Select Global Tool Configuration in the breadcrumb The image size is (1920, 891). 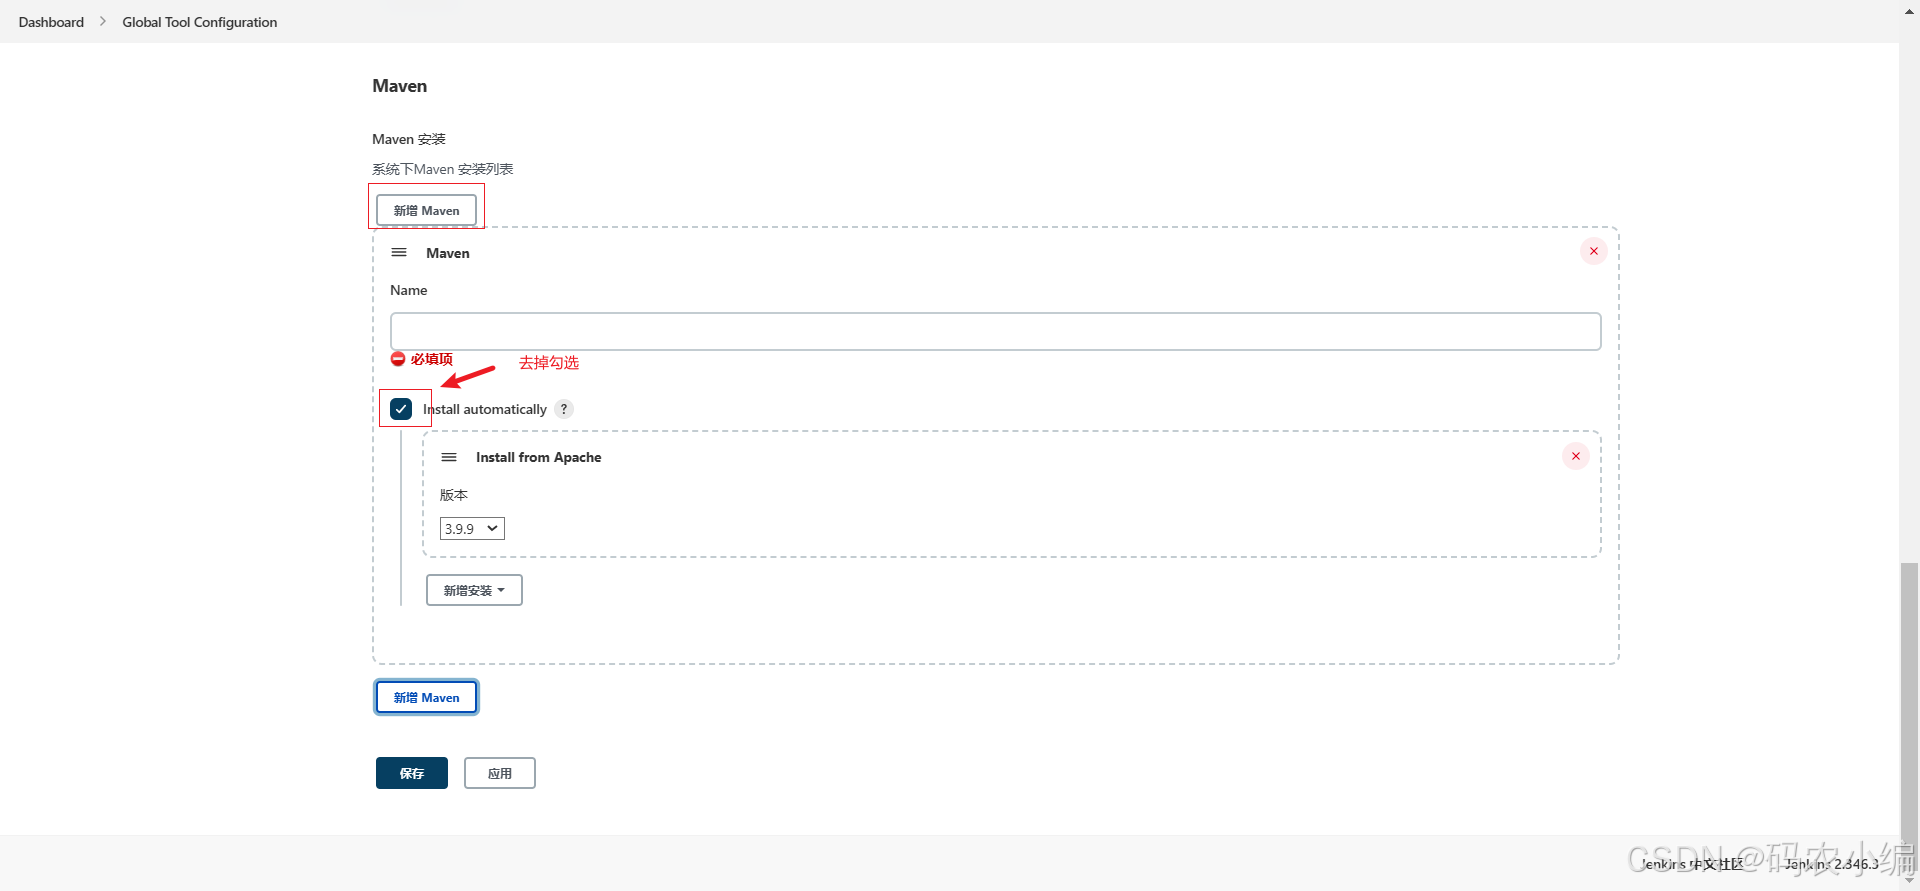point(199,21)
